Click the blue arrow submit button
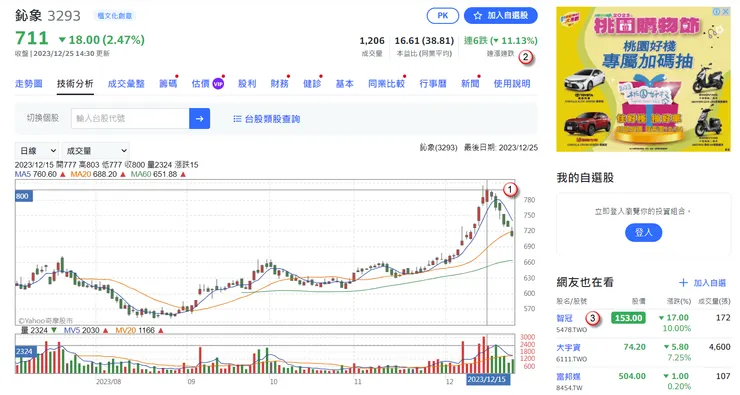The width and height of the screenshot is (740, 395). point(200,118)
